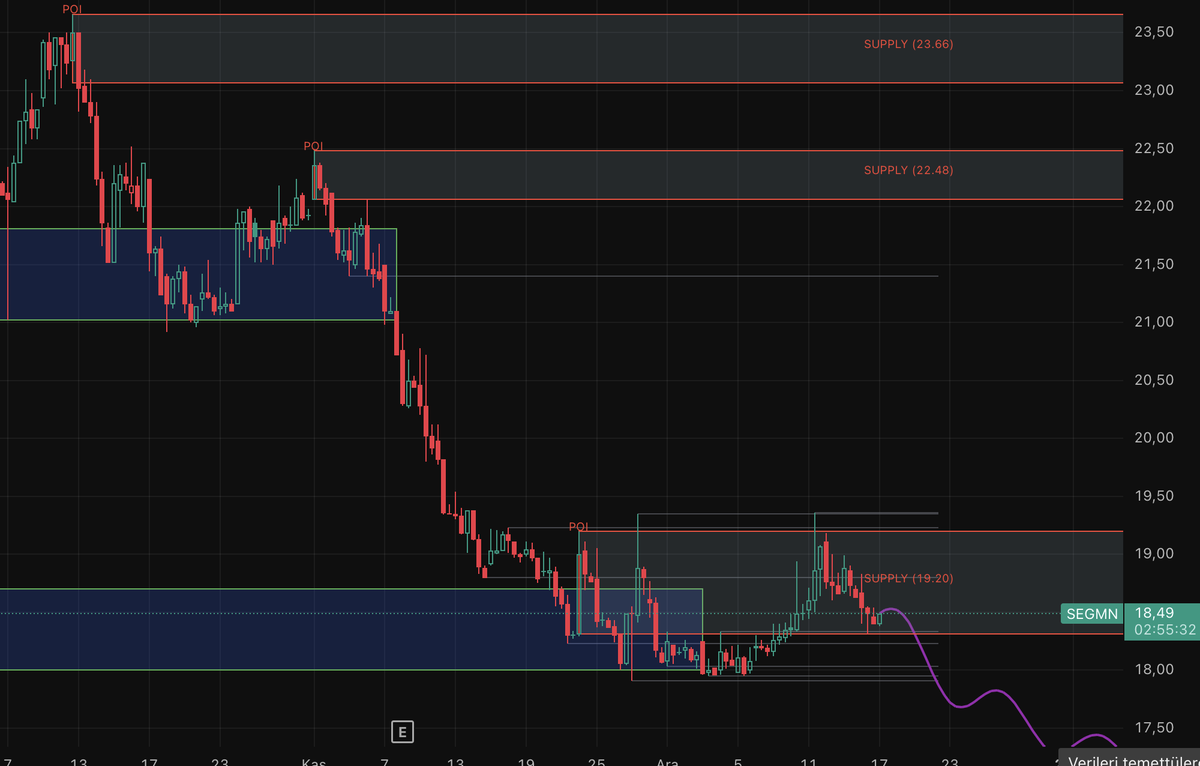Screen dimensions: 1200x766
Task: Click the 22,50 price axis label
Action: click(x=1154, y=148)
